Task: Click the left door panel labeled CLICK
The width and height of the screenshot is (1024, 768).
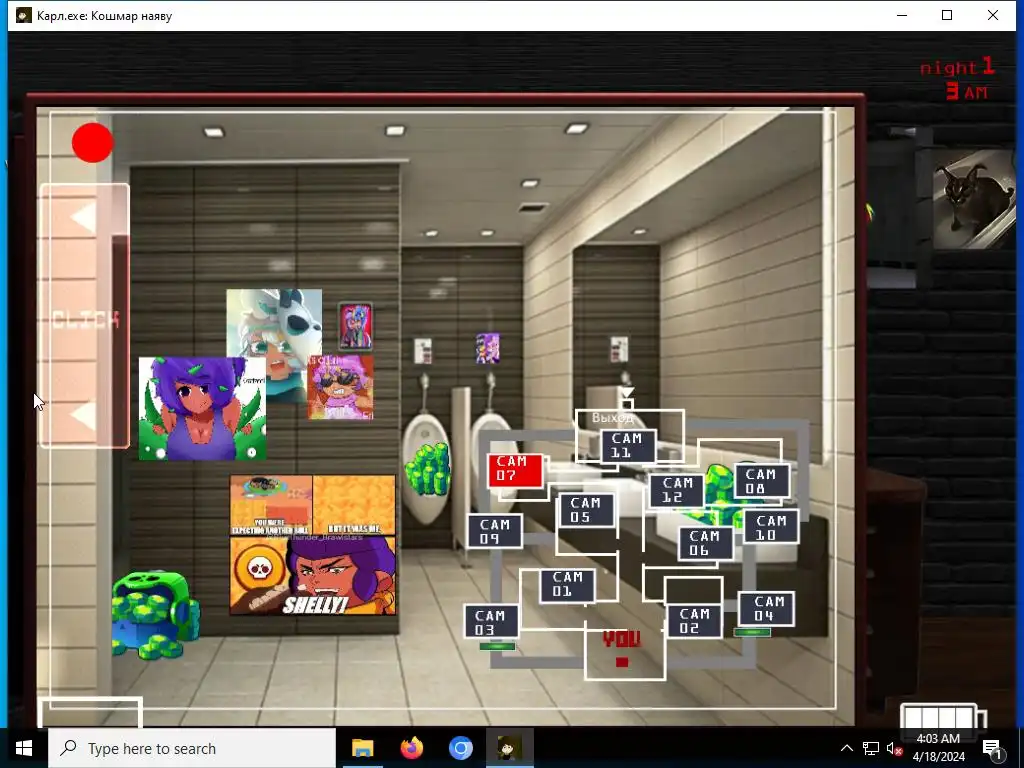Action: tap(85, 316)
